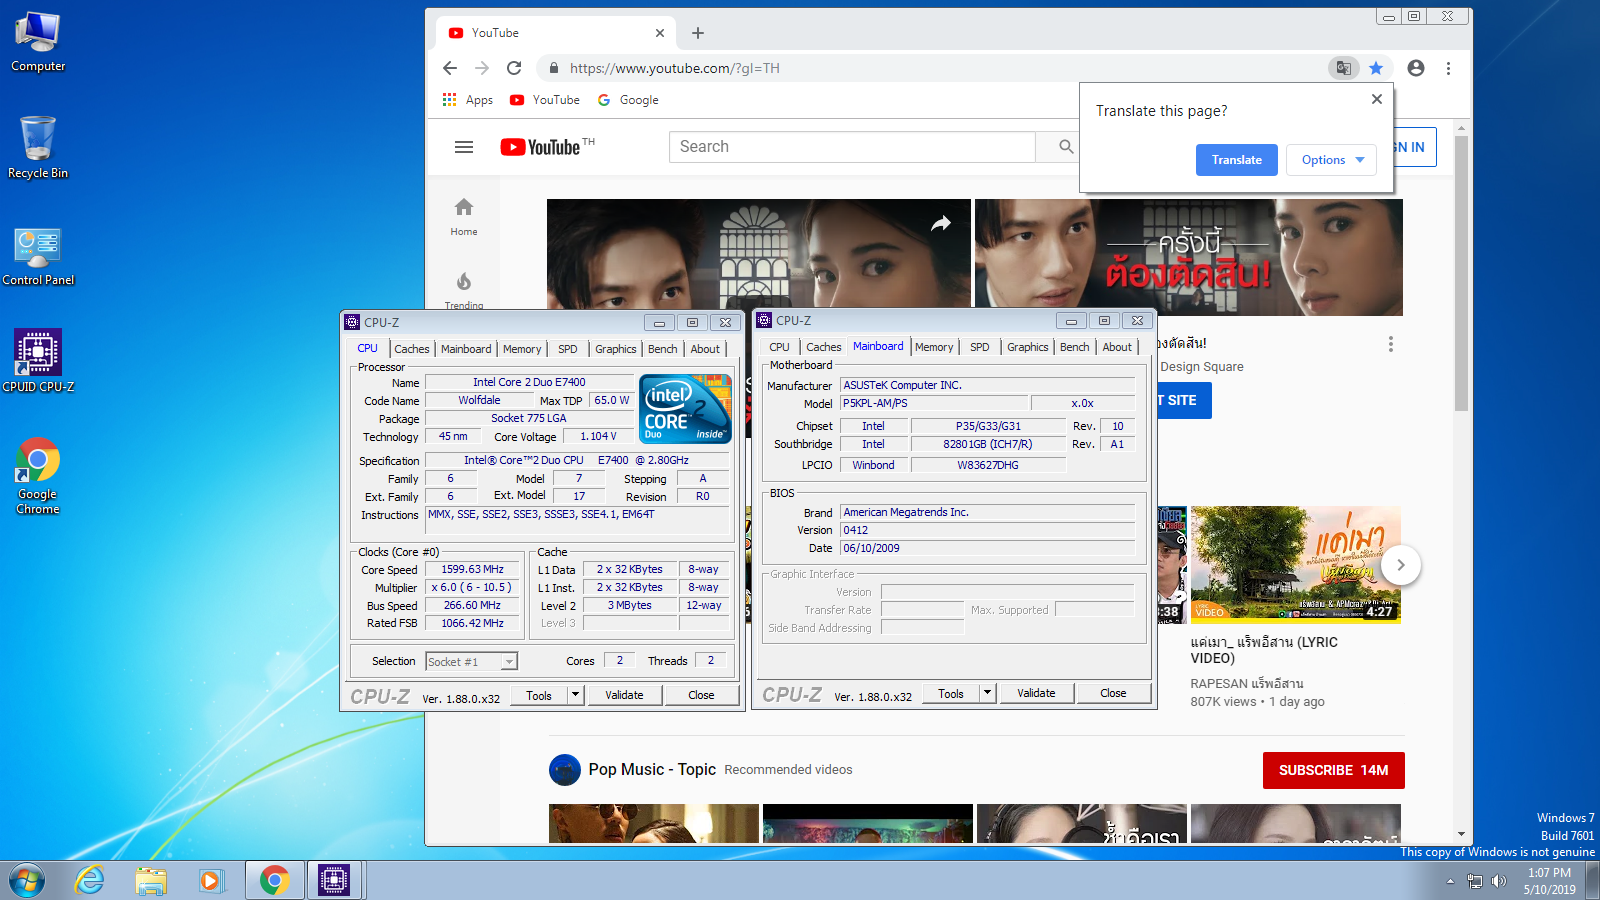The image size is (1600, 900).
Task: Open the Google bookmark in bookmarks bar
Action: 628,100
